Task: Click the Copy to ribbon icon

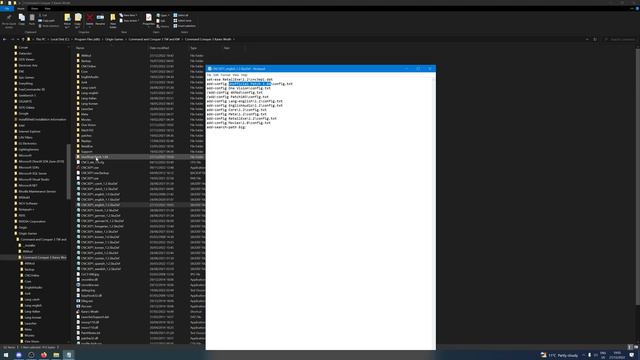Action: click(x=78, y=20)
